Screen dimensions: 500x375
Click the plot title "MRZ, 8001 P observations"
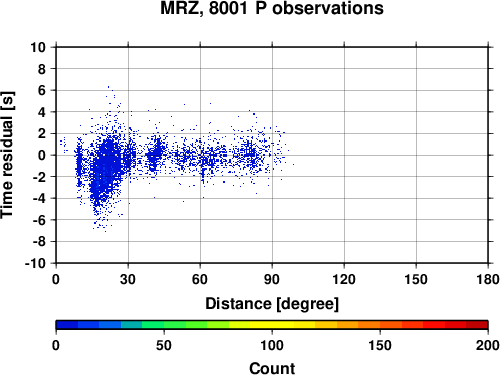(272, 8)
